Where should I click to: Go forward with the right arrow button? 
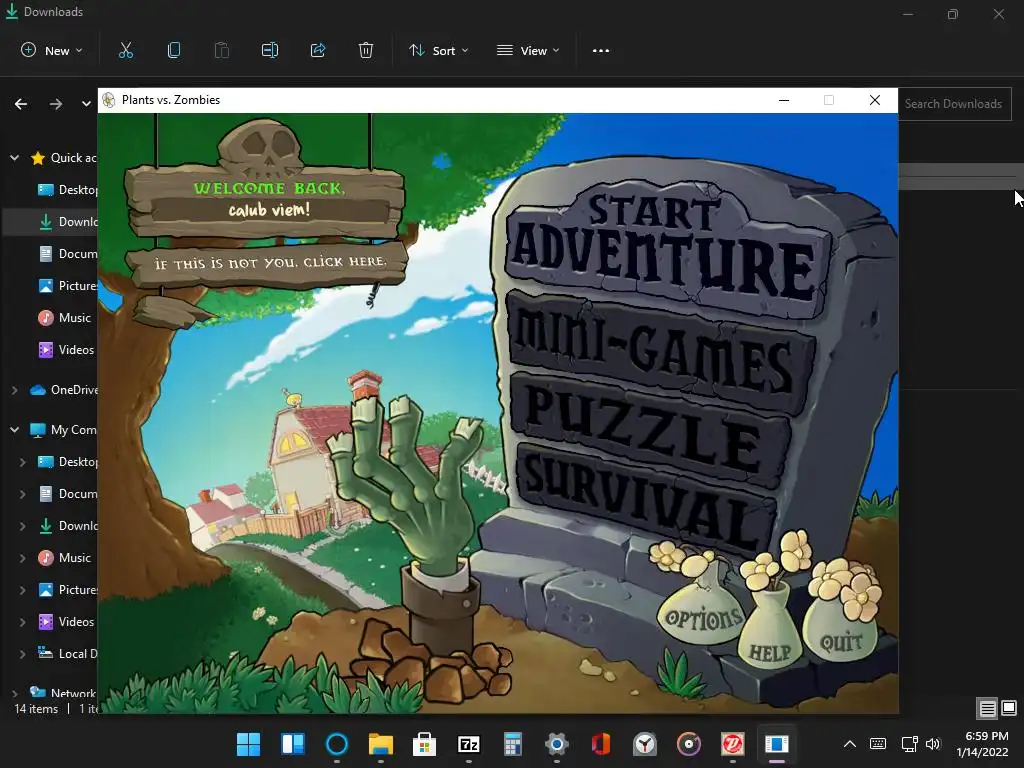coord(56,104)
